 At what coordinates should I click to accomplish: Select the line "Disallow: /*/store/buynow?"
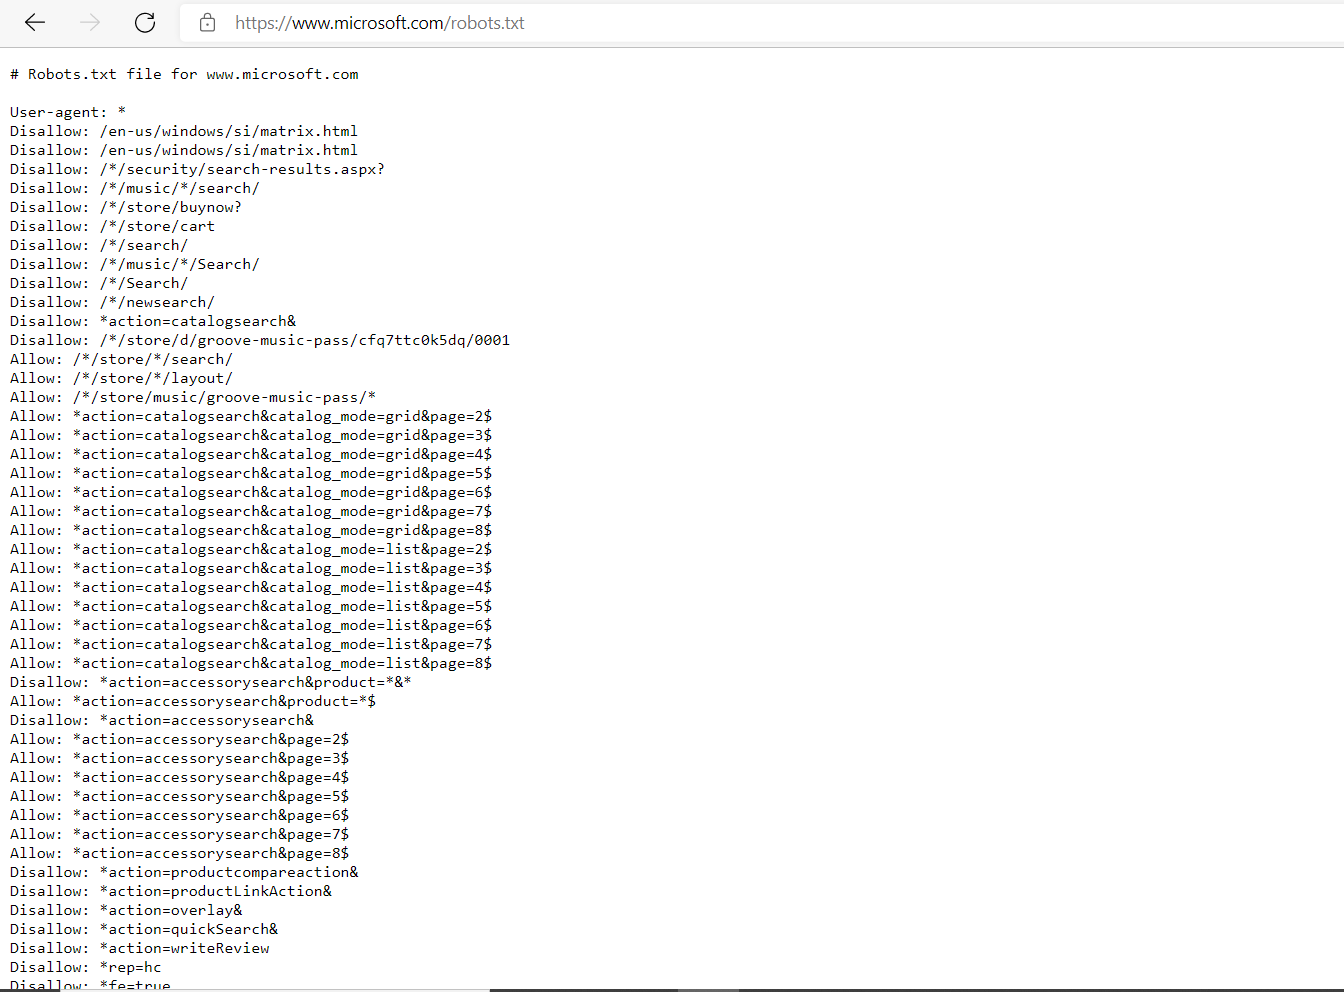(x=126, y=207)
